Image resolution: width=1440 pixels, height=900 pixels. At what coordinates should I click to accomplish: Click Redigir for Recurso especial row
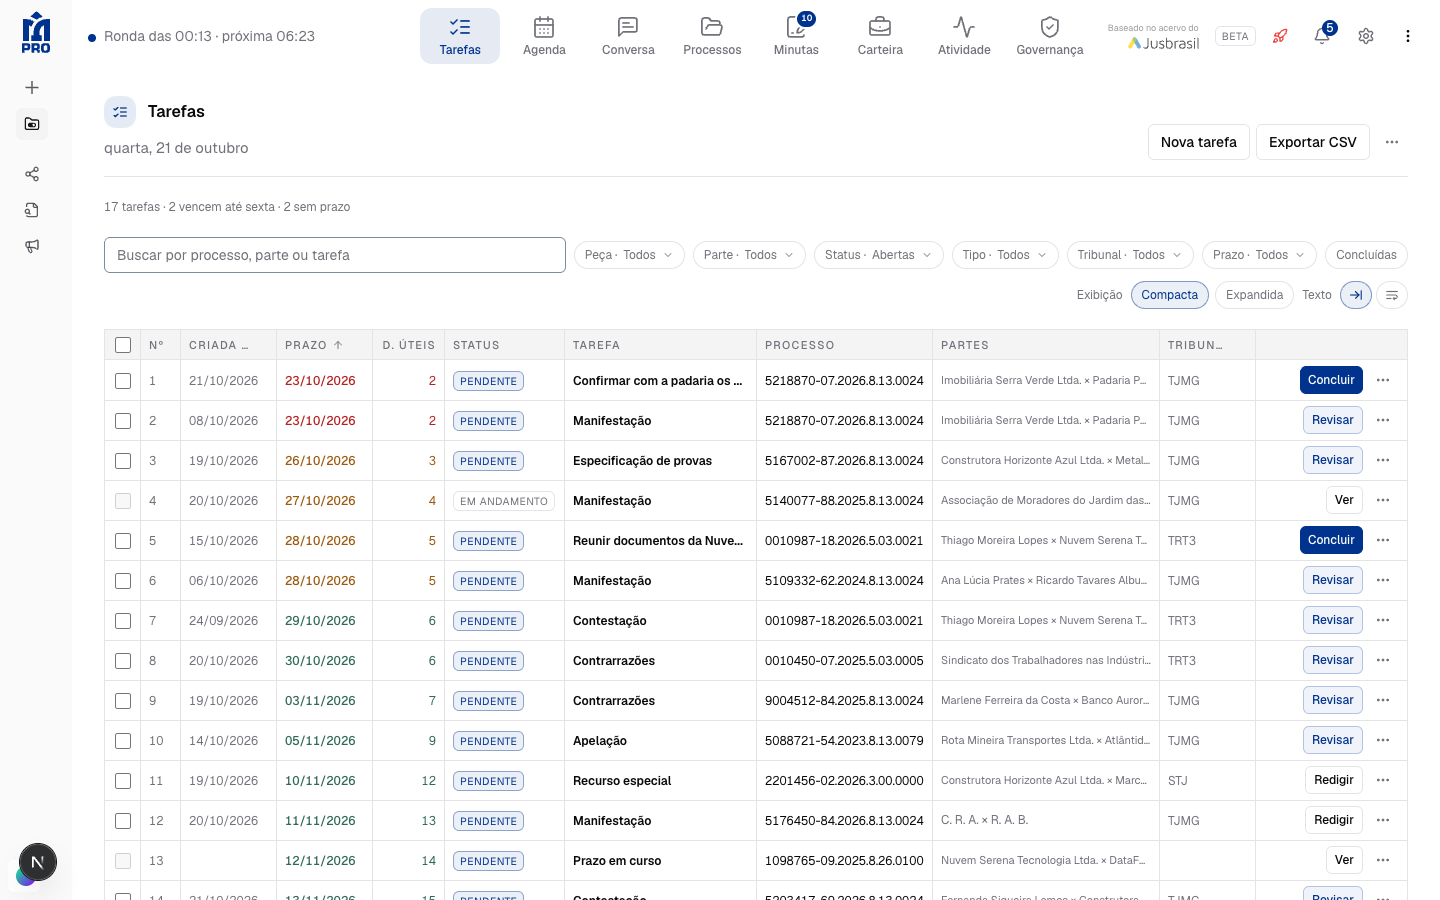(x=1334, y=780)
